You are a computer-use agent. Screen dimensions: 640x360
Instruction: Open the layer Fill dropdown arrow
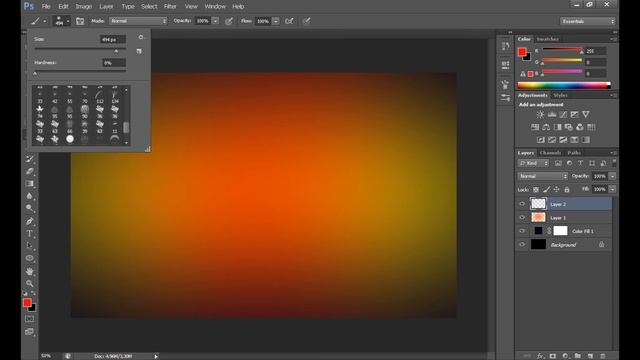coord(612,189)
